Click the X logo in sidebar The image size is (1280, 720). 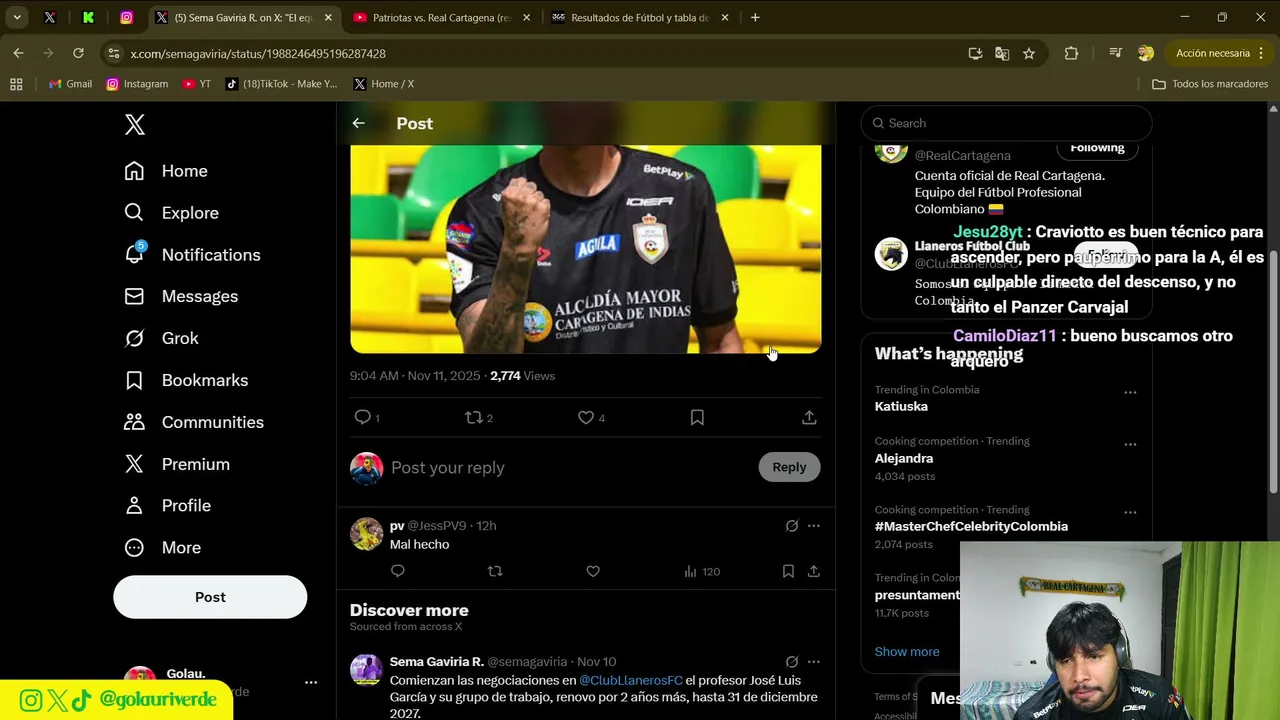[x=135, y=124]
